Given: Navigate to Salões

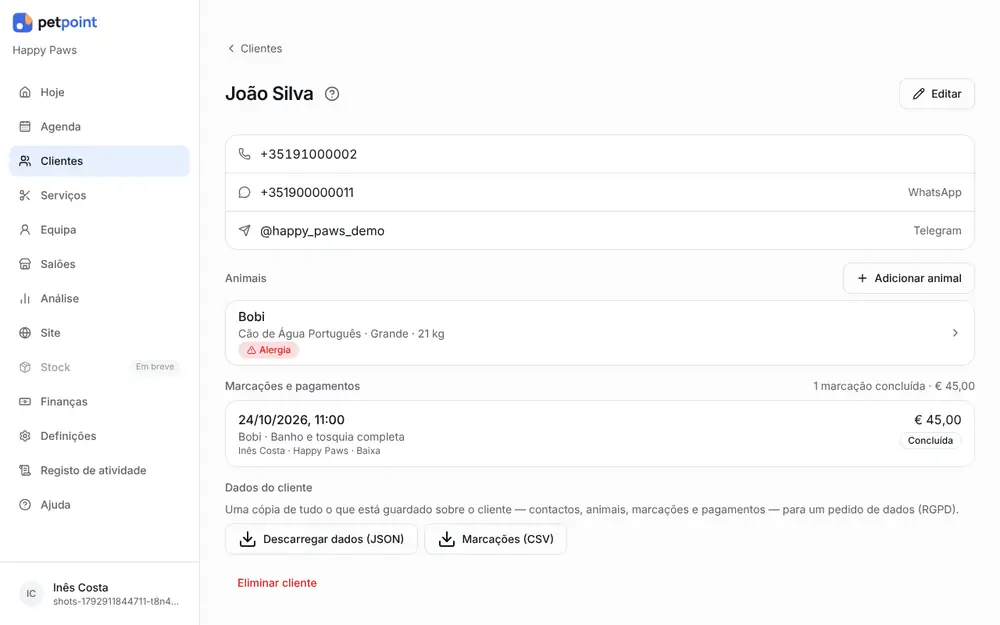Looking at the screenshot, I should coord(99,264).
